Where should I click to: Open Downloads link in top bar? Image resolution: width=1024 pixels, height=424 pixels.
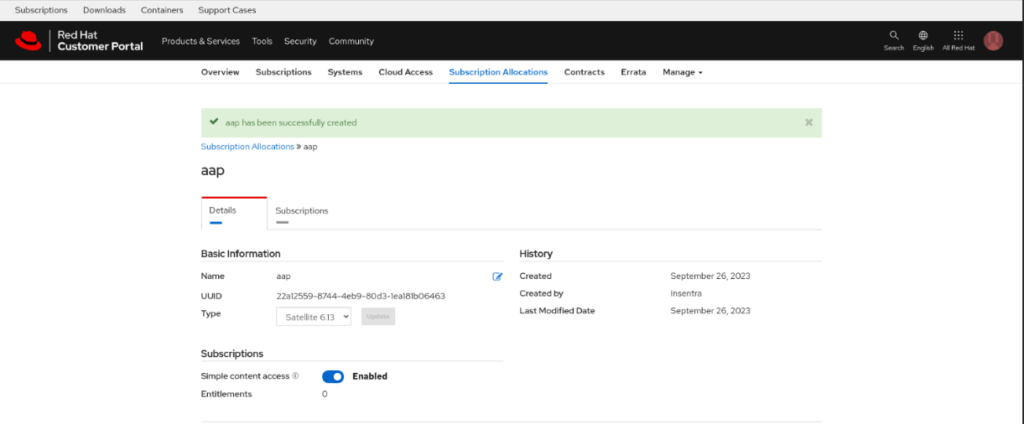(104, 10)
